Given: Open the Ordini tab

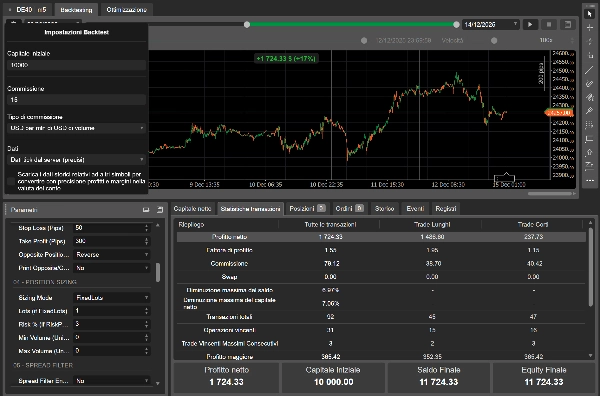Looking at the screenshot, I should click(x=349, y=209).
